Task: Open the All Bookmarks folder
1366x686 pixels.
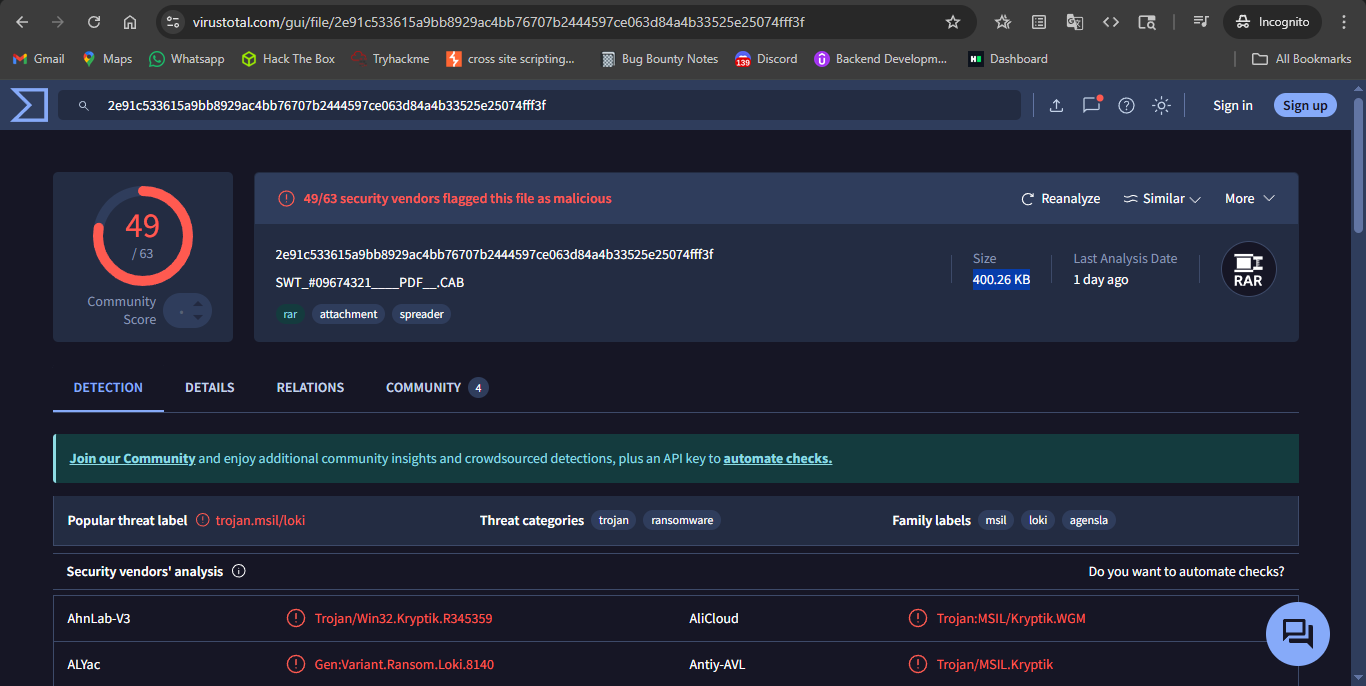Action: tap(1302, 59)
